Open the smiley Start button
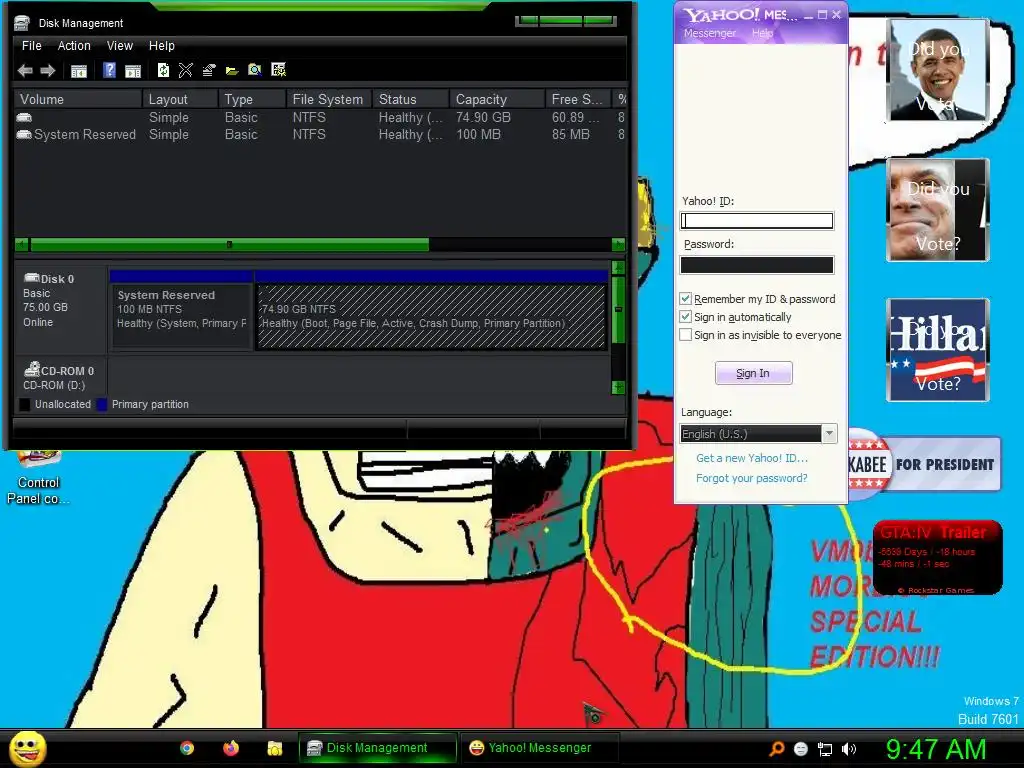This screenshot has width=1024, height=768. click(28, 748)
